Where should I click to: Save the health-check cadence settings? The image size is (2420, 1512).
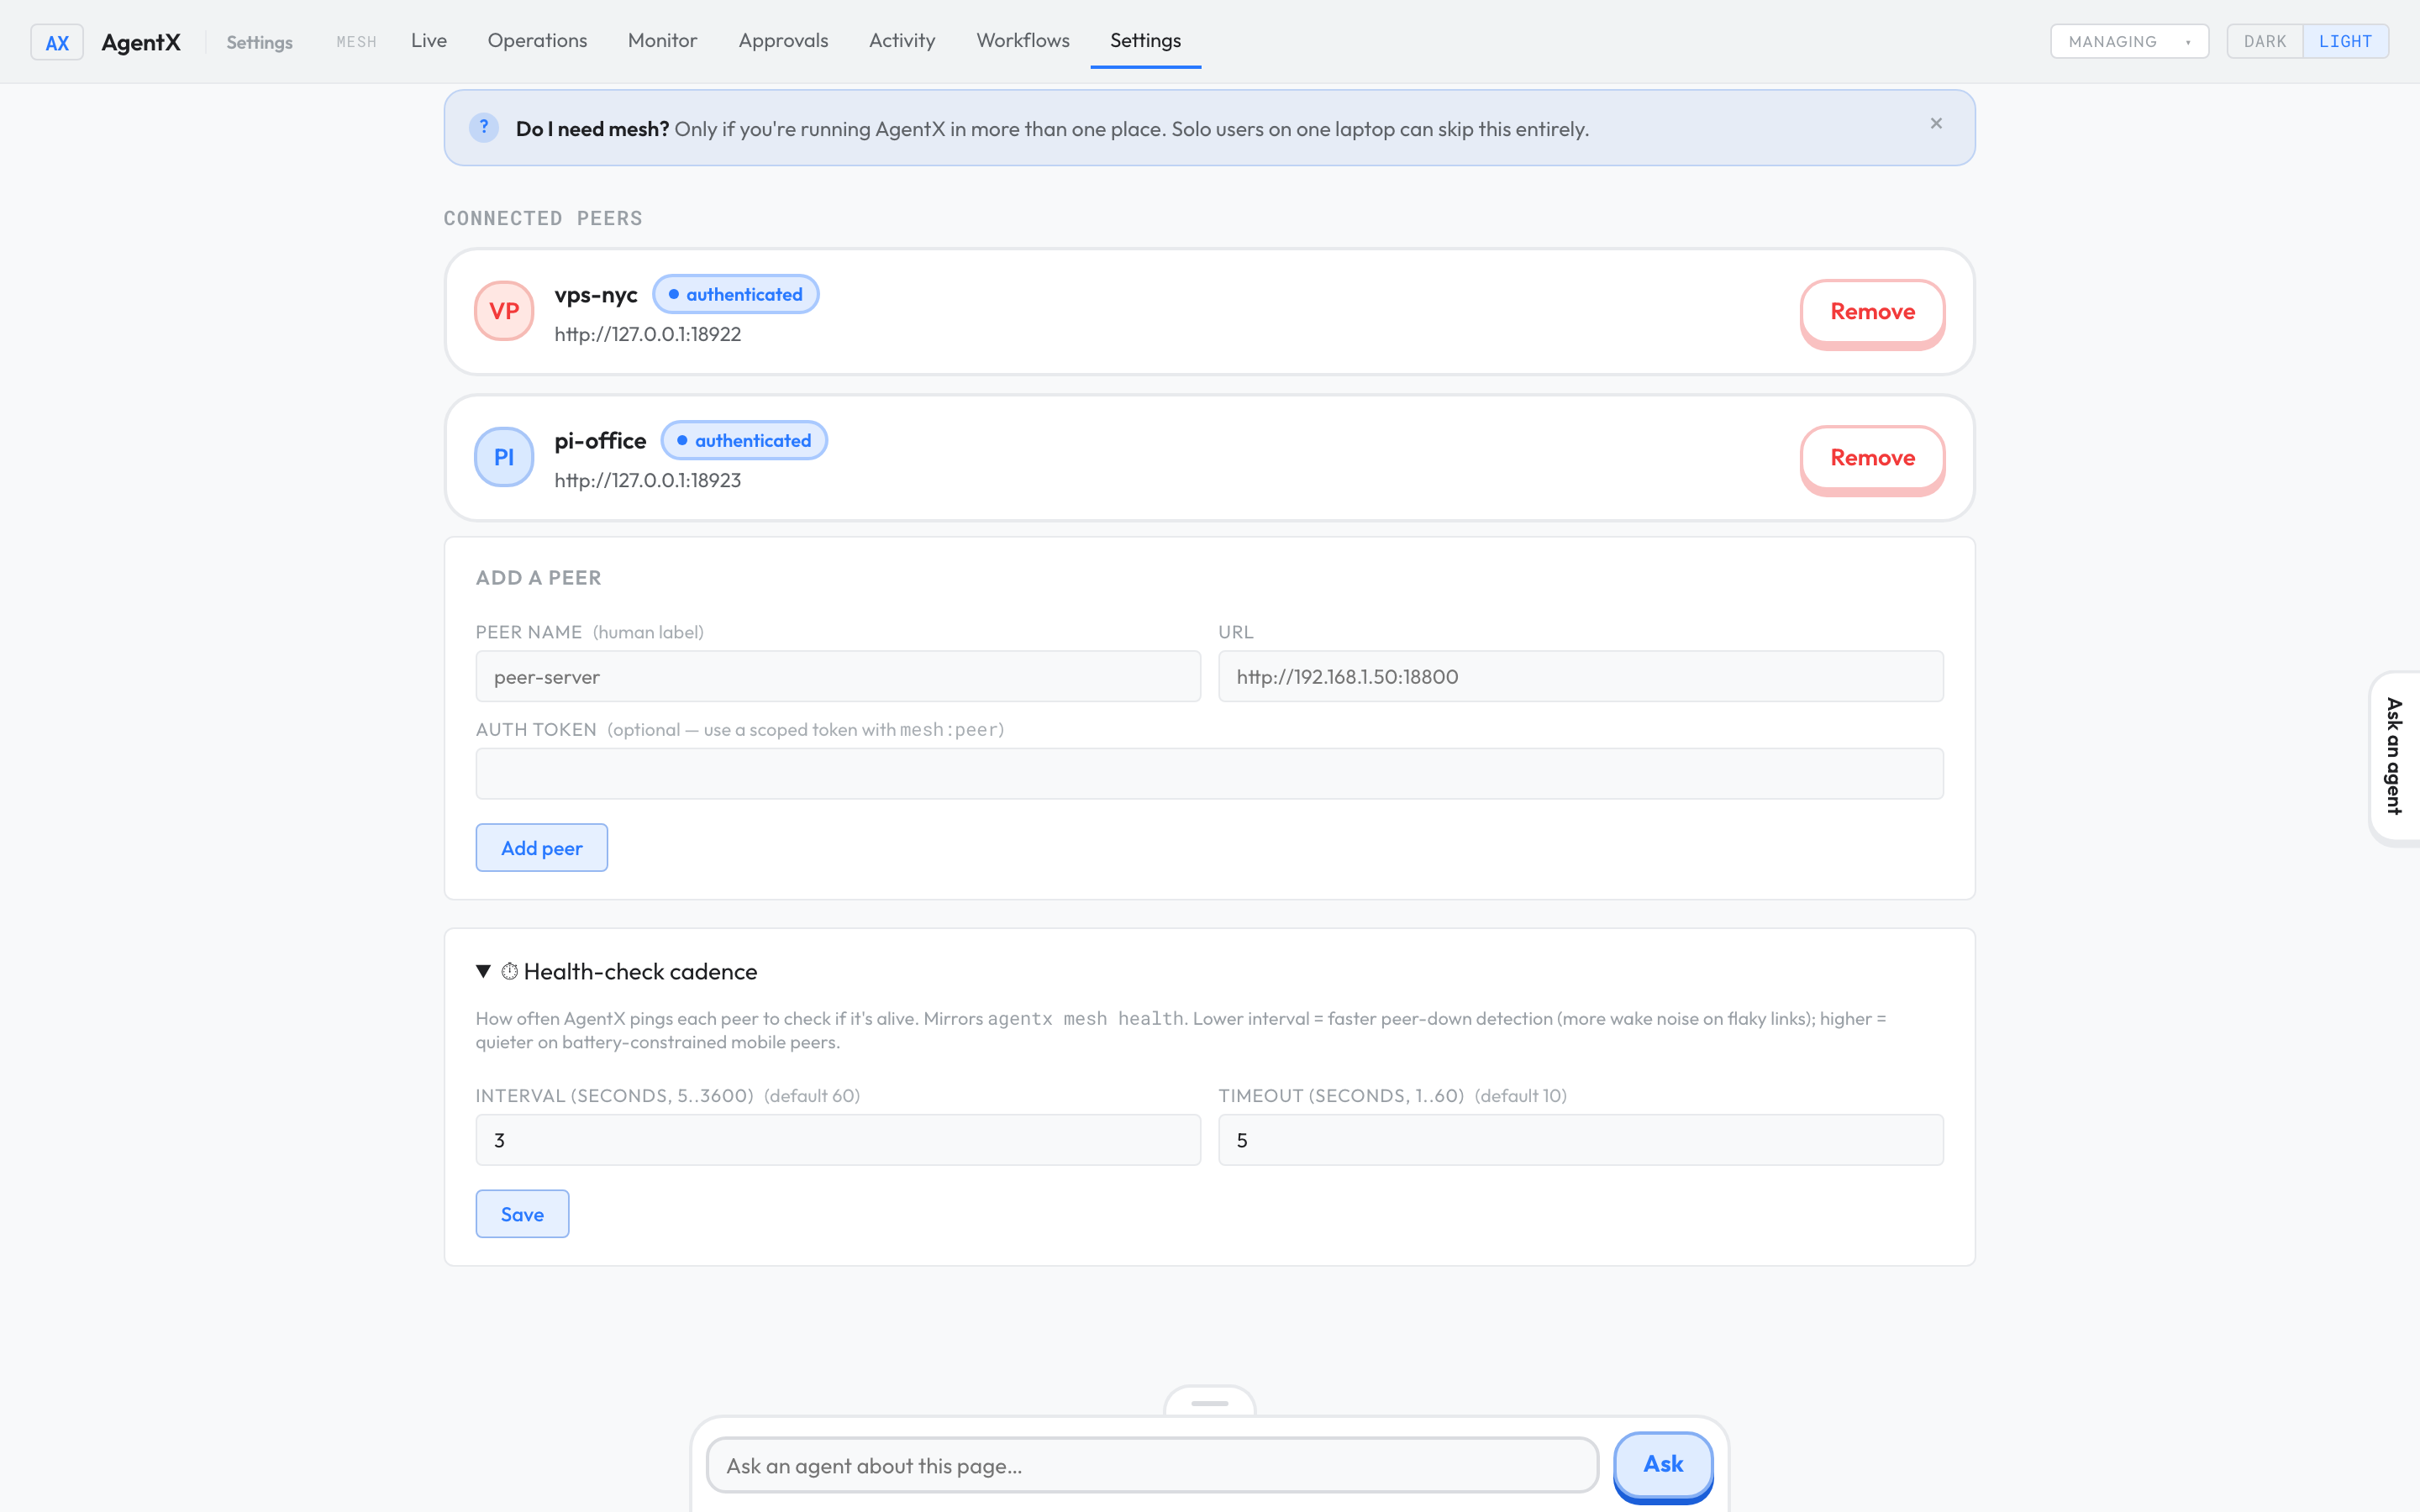pos(522,1214)
